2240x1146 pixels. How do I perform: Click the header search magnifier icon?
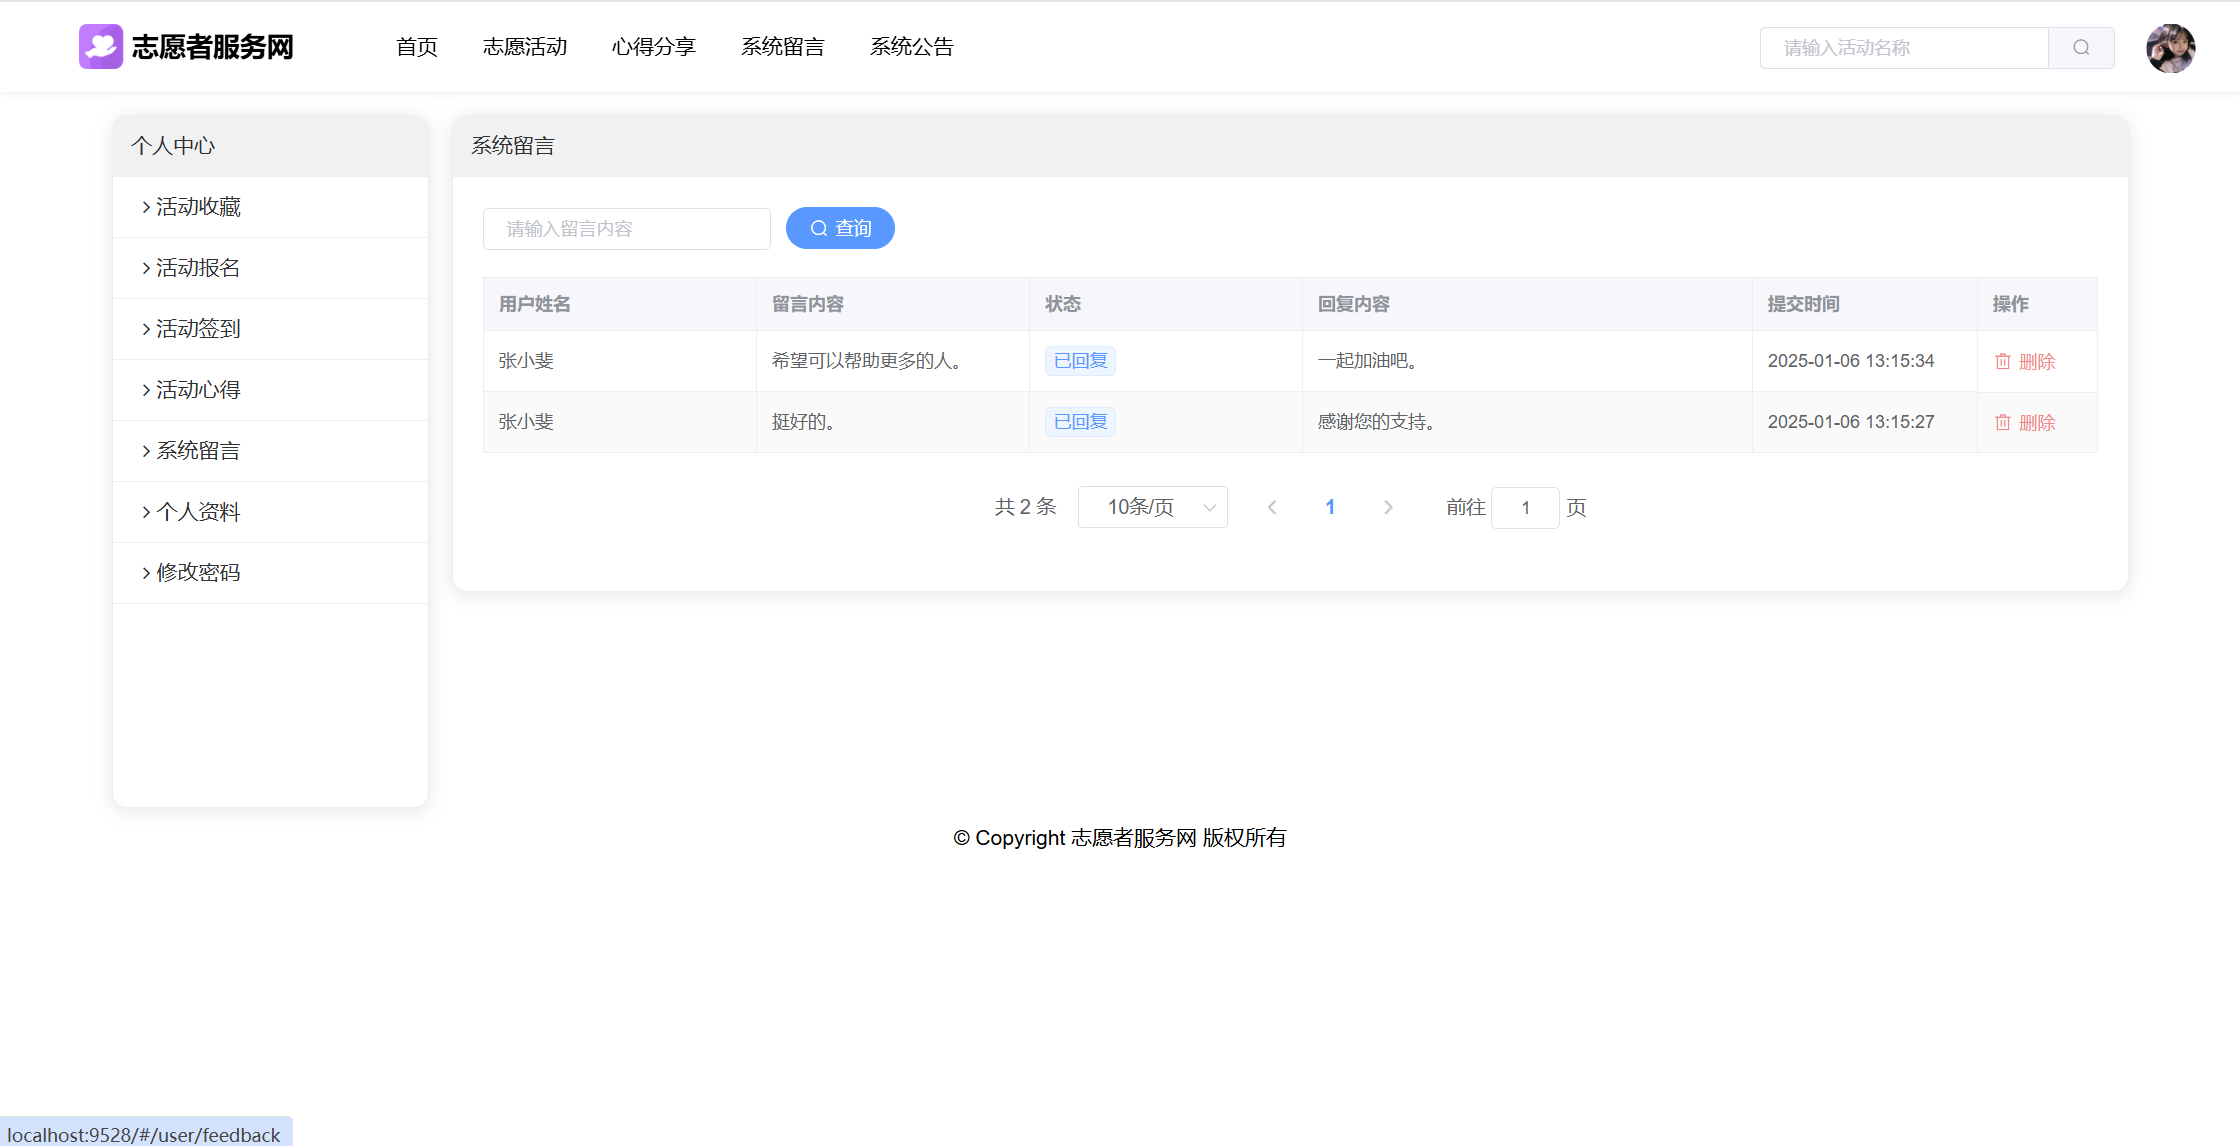click(2081, 48)
